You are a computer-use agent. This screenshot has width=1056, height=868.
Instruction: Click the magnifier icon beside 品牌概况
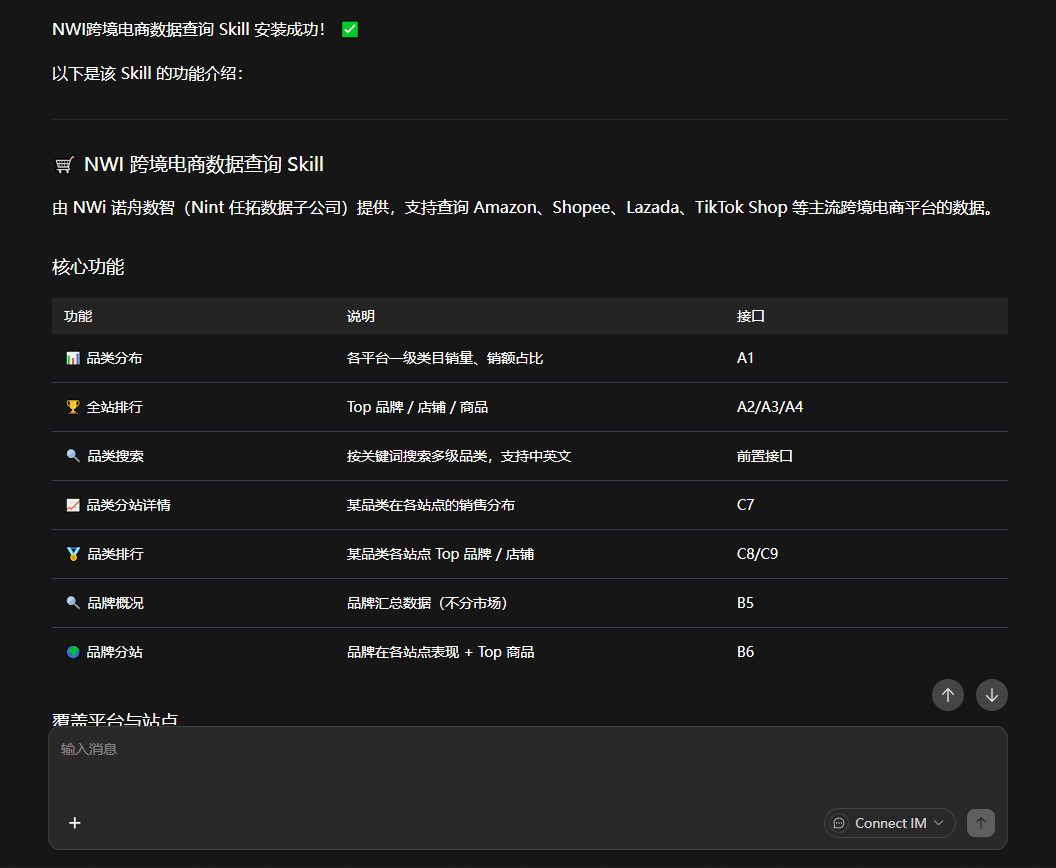(x=73, y=603)
